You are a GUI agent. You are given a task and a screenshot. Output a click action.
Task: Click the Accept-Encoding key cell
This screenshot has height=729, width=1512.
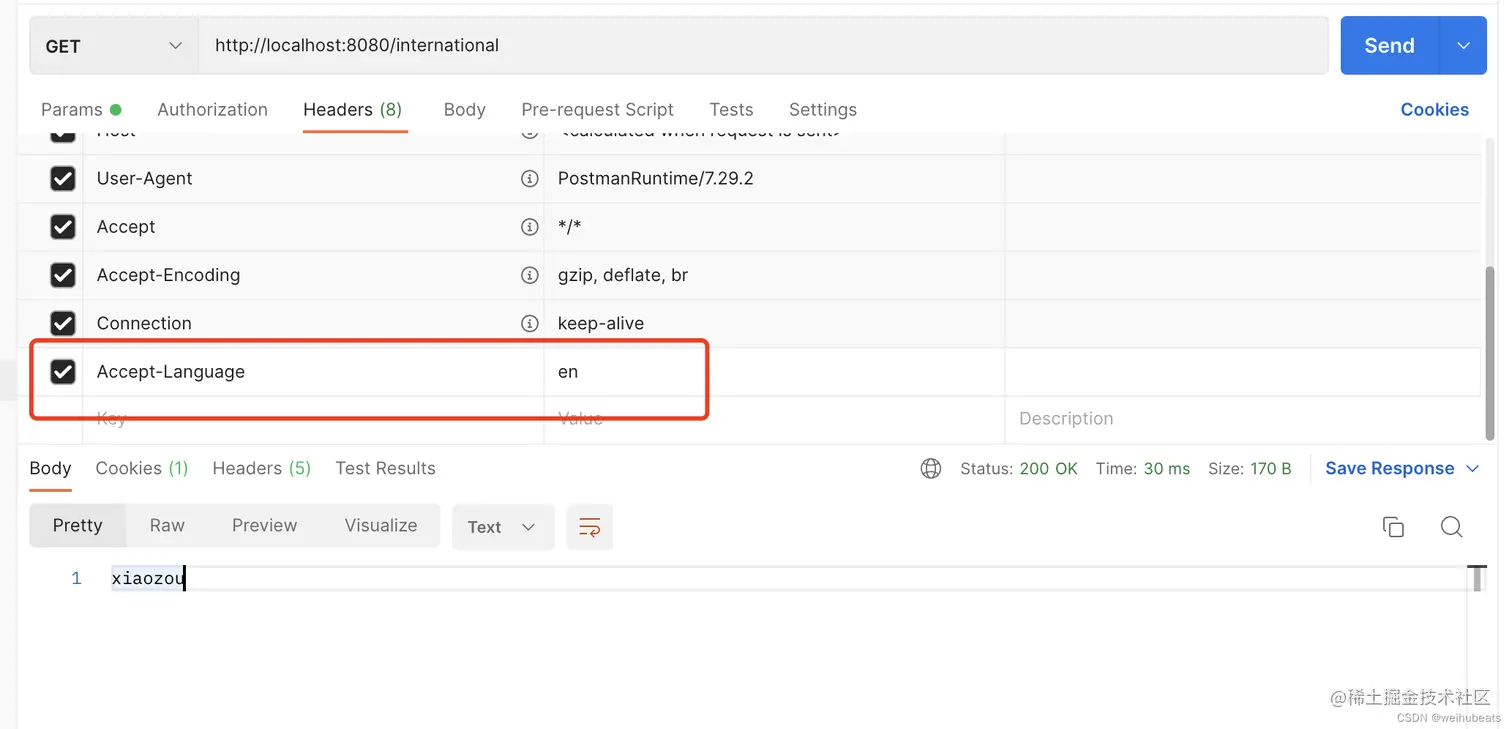313,275
